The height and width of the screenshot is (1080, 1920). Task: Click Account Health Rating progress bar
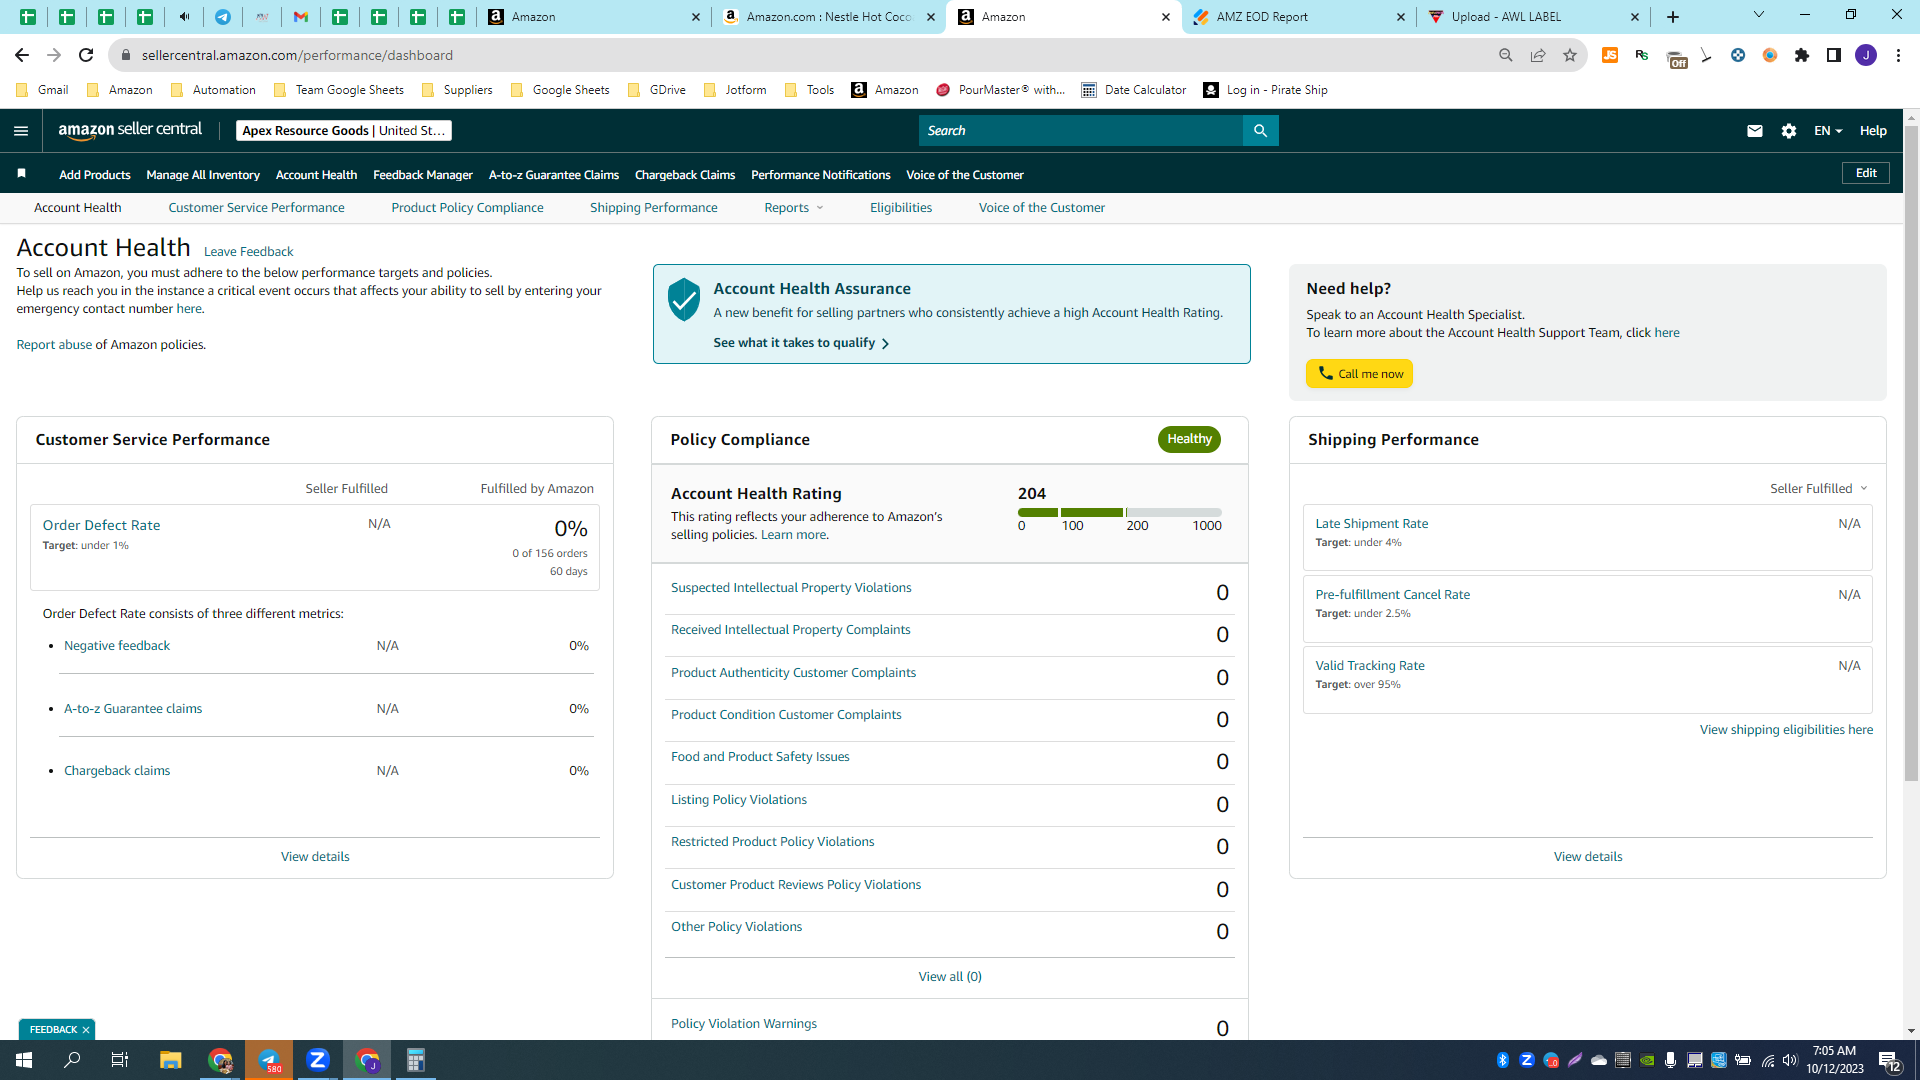click(1119, 513)
